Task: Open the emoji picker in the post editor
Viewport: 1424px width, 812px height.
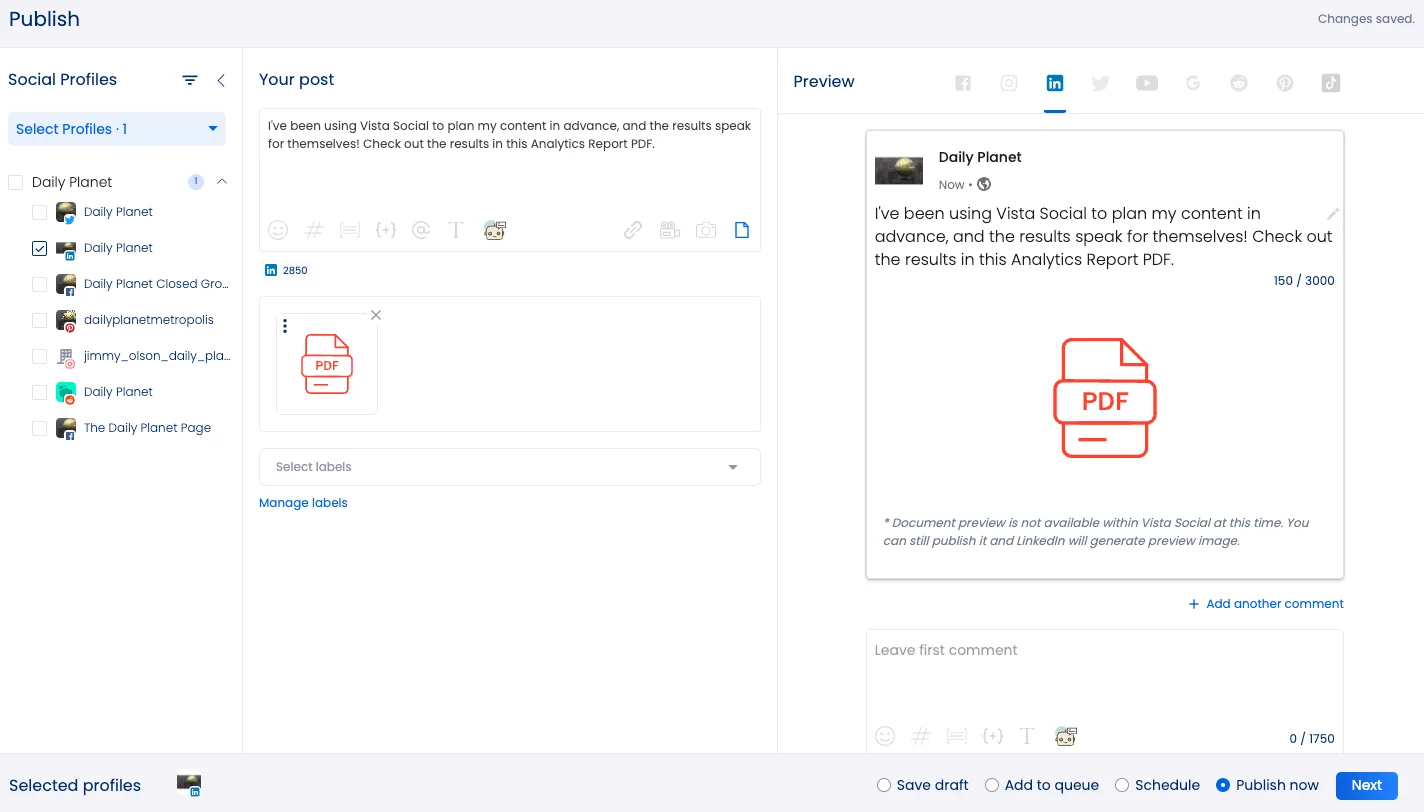Action: pyautogui.click(x=277, y=230)
